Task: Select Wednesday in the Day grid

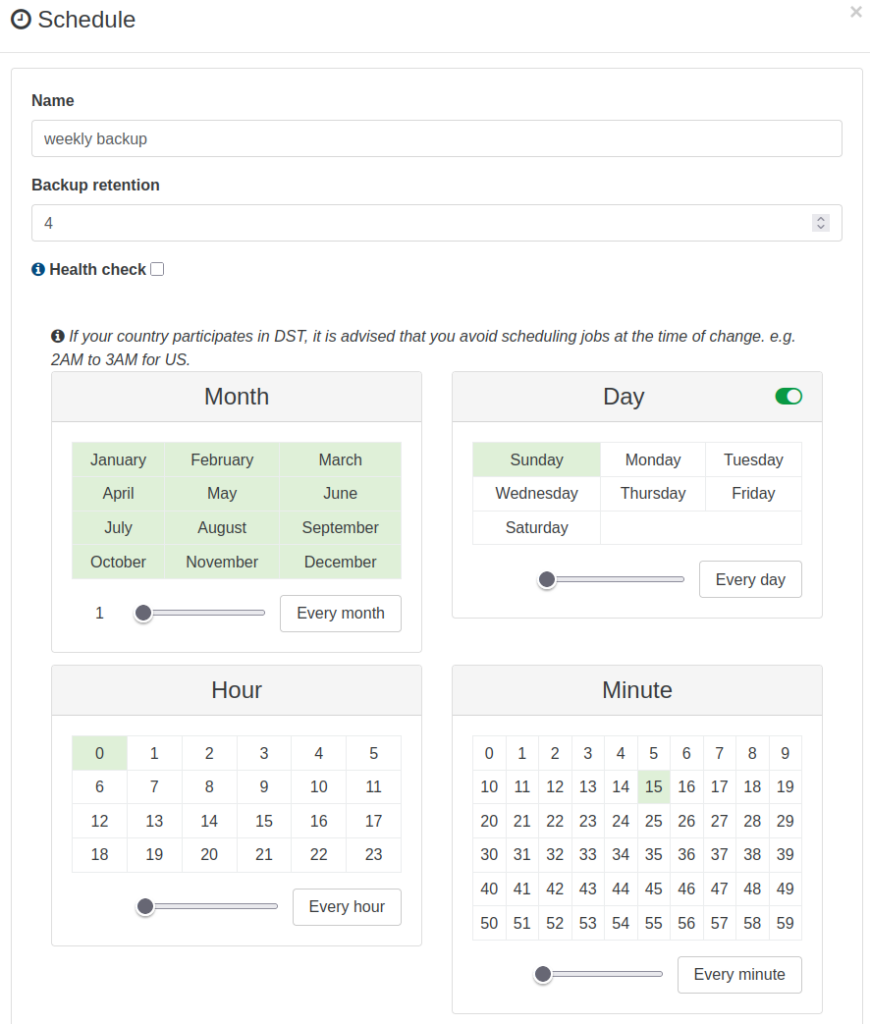Action: [x=536, y=493]
